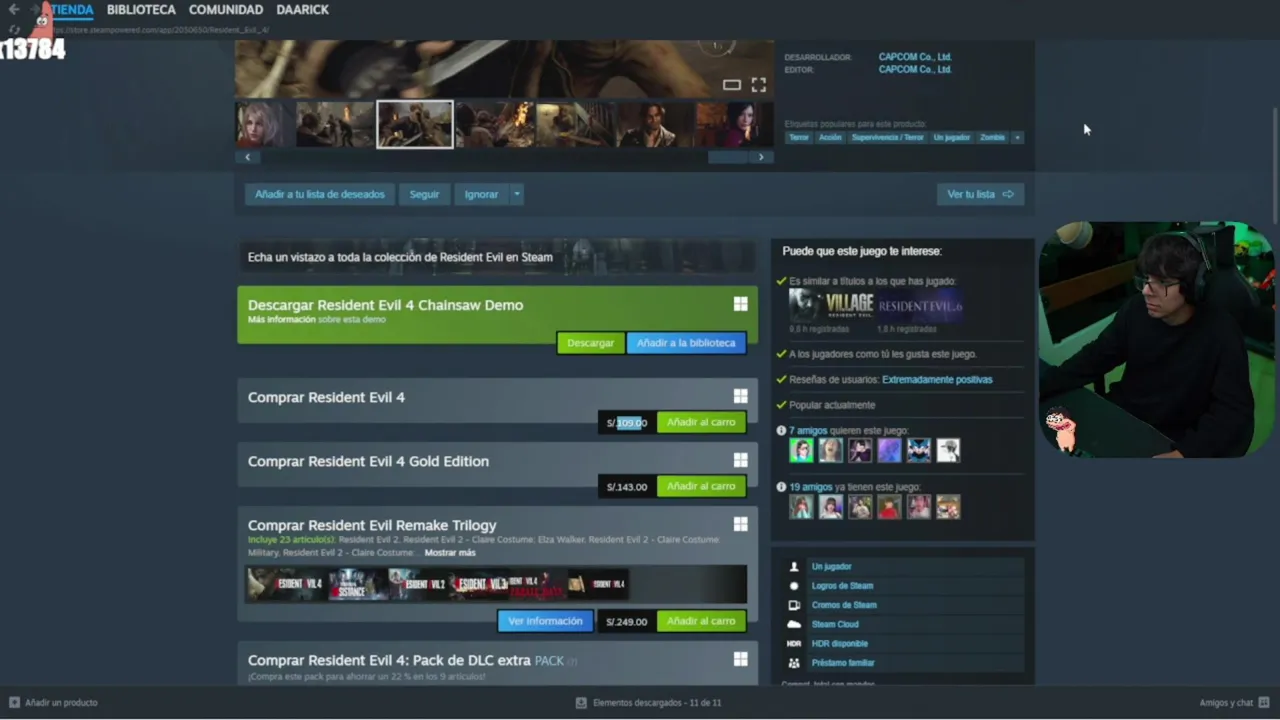Viewport: 1280px width, 720px height.
Task: Open the COMUNIDAD tab
Action: [226, 9]
